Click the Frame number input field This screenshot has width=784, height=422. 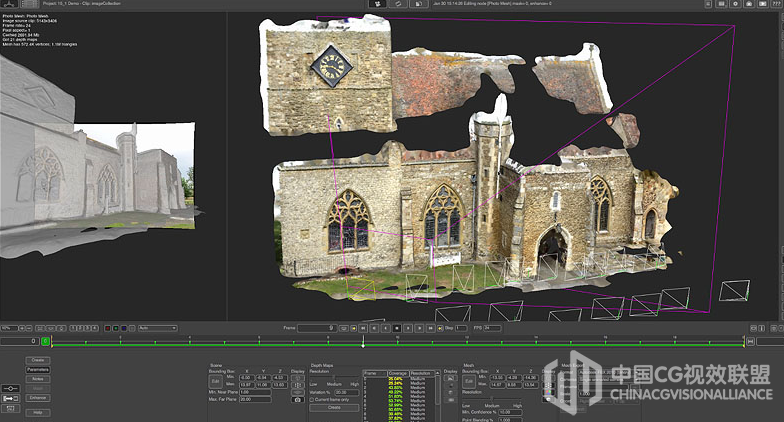(318, 328)
